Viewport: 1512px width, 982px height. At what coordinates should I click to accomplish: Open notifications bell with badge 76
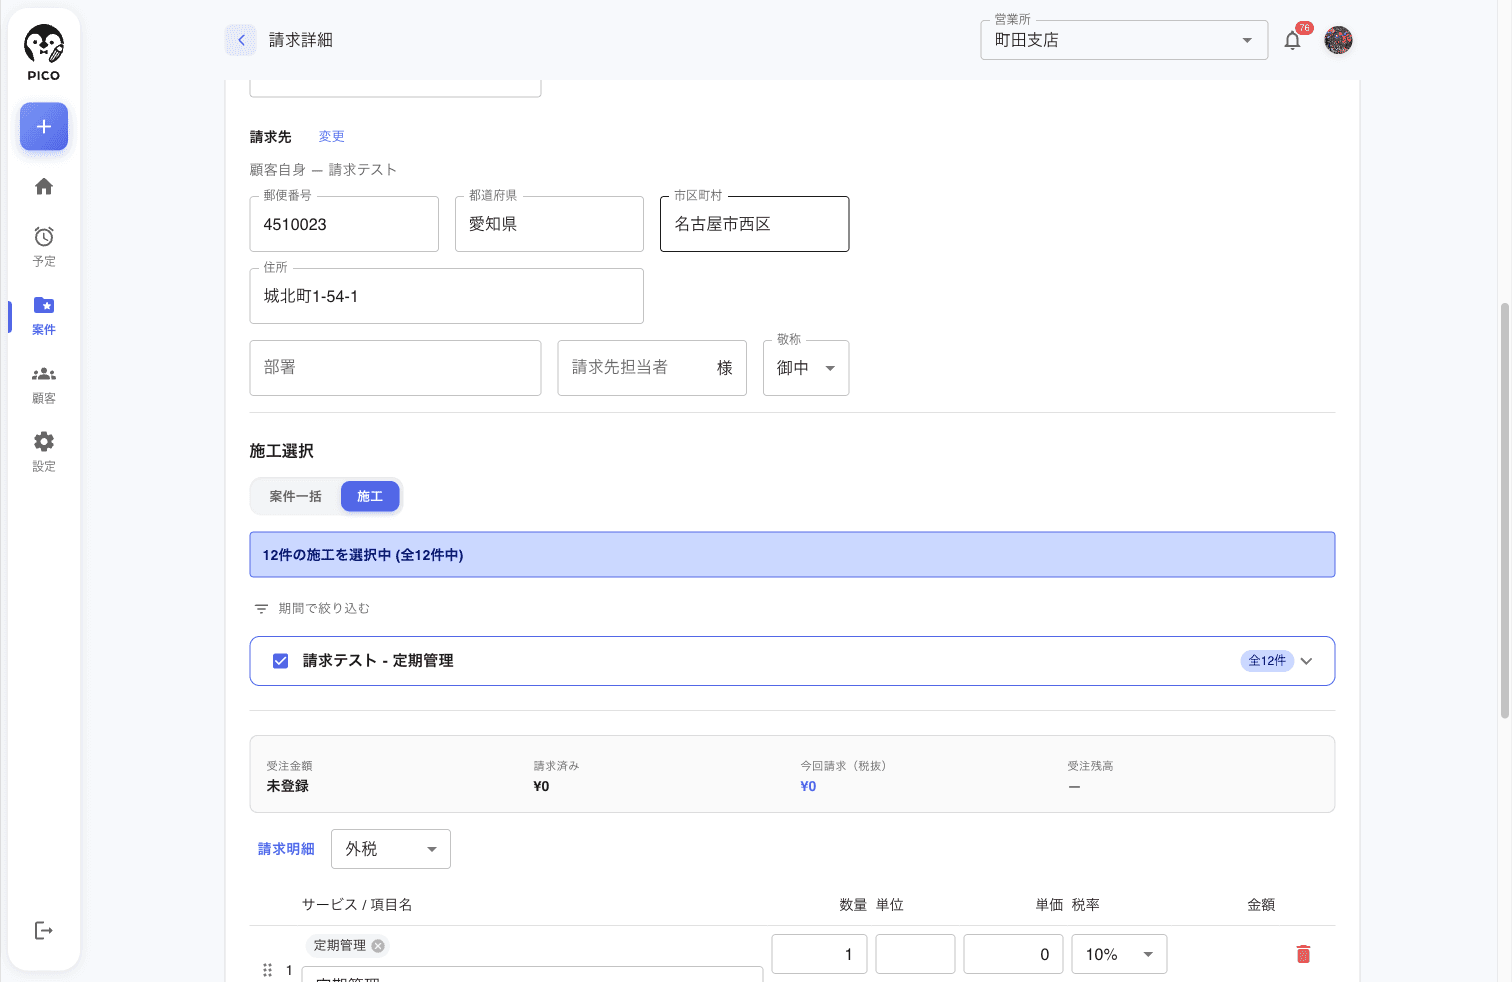[1293, 40]
